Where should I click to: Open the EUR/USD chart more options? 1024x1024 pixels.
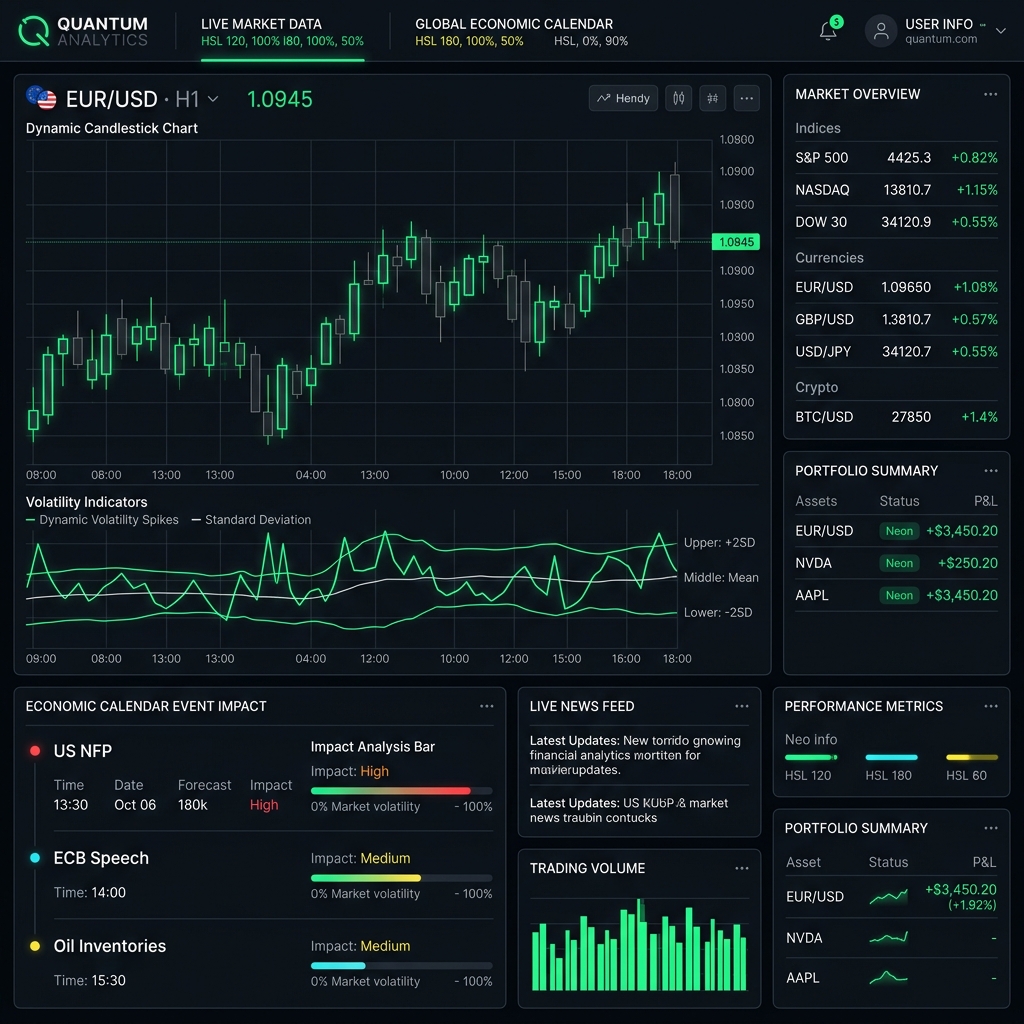tap(746, 99)
